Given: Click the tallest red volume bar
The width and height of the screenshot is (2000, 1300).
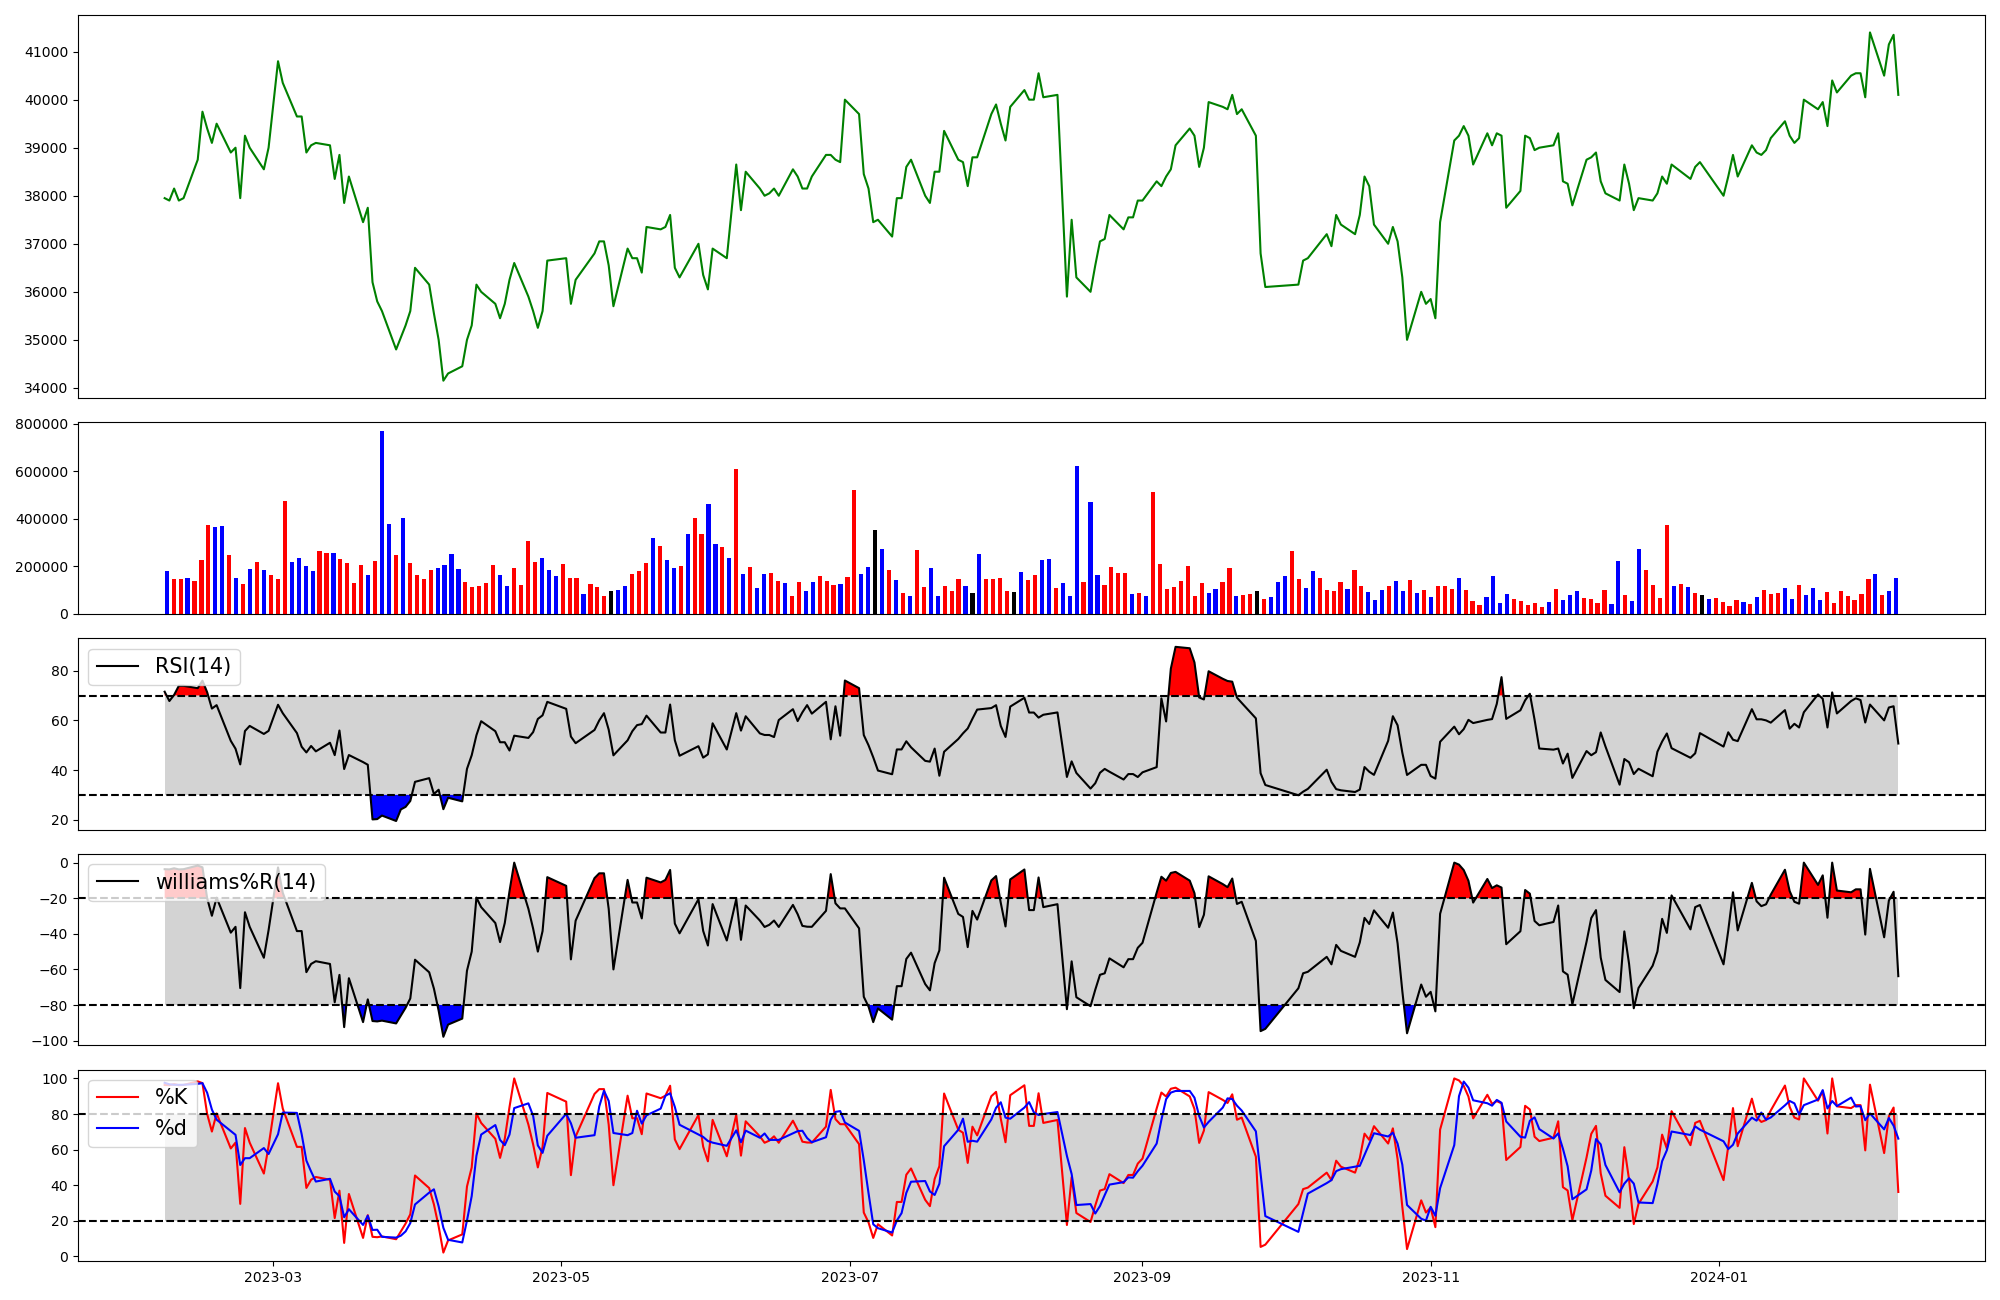Looking at the screenshot, I should point(736,540).
